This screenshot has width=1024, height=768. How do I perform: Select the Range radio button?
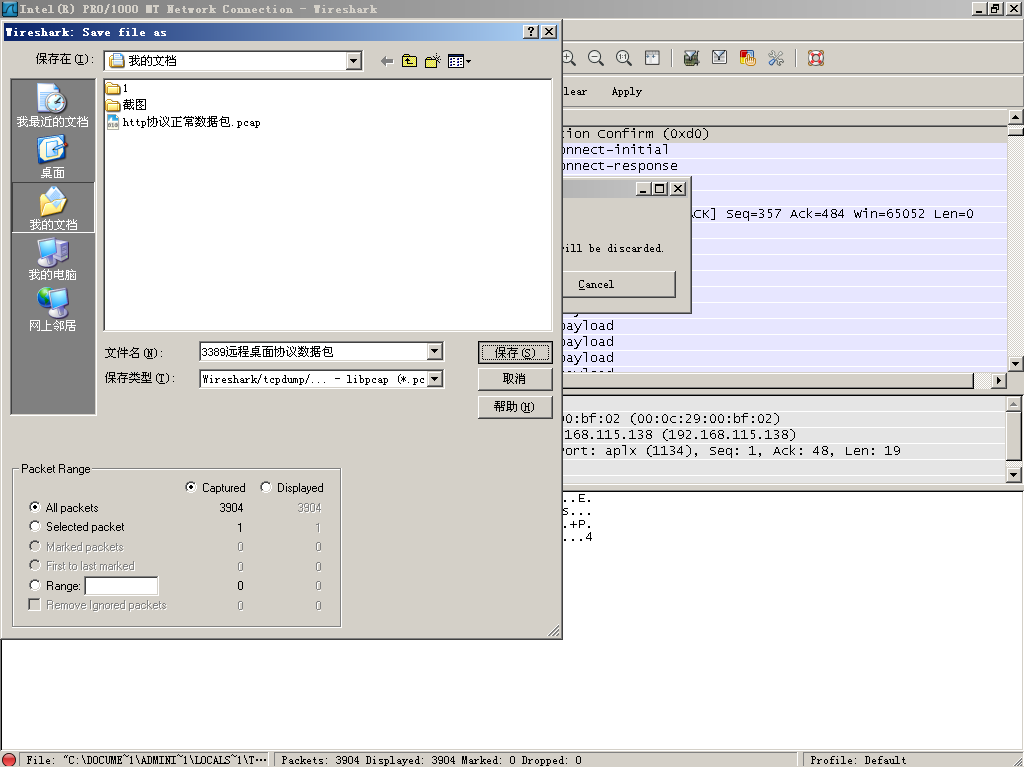click(x=35, y=585)
